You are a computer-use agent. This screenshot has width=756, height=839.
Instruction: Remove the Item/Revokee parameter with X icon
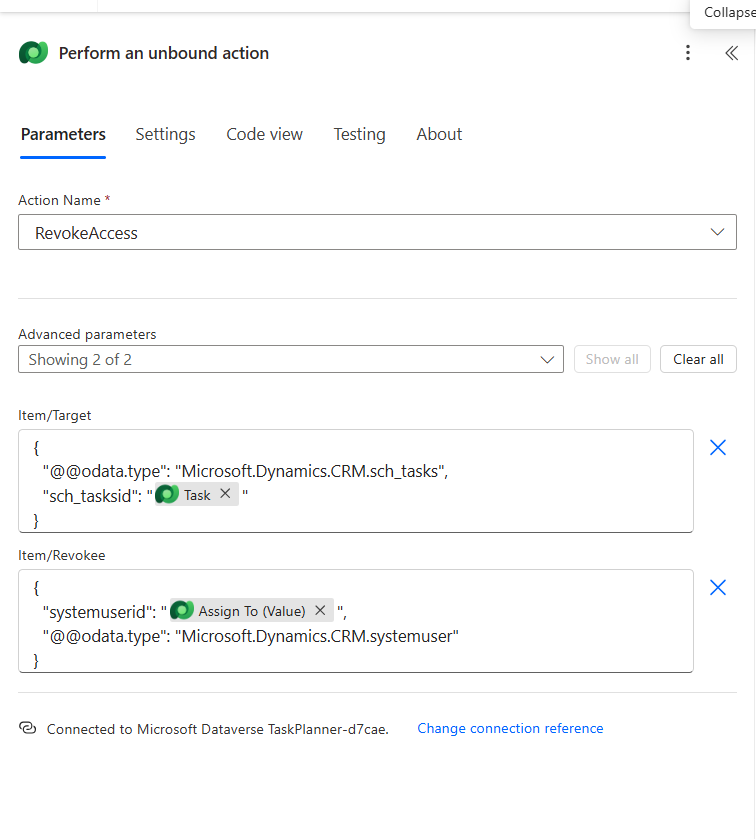717,588
